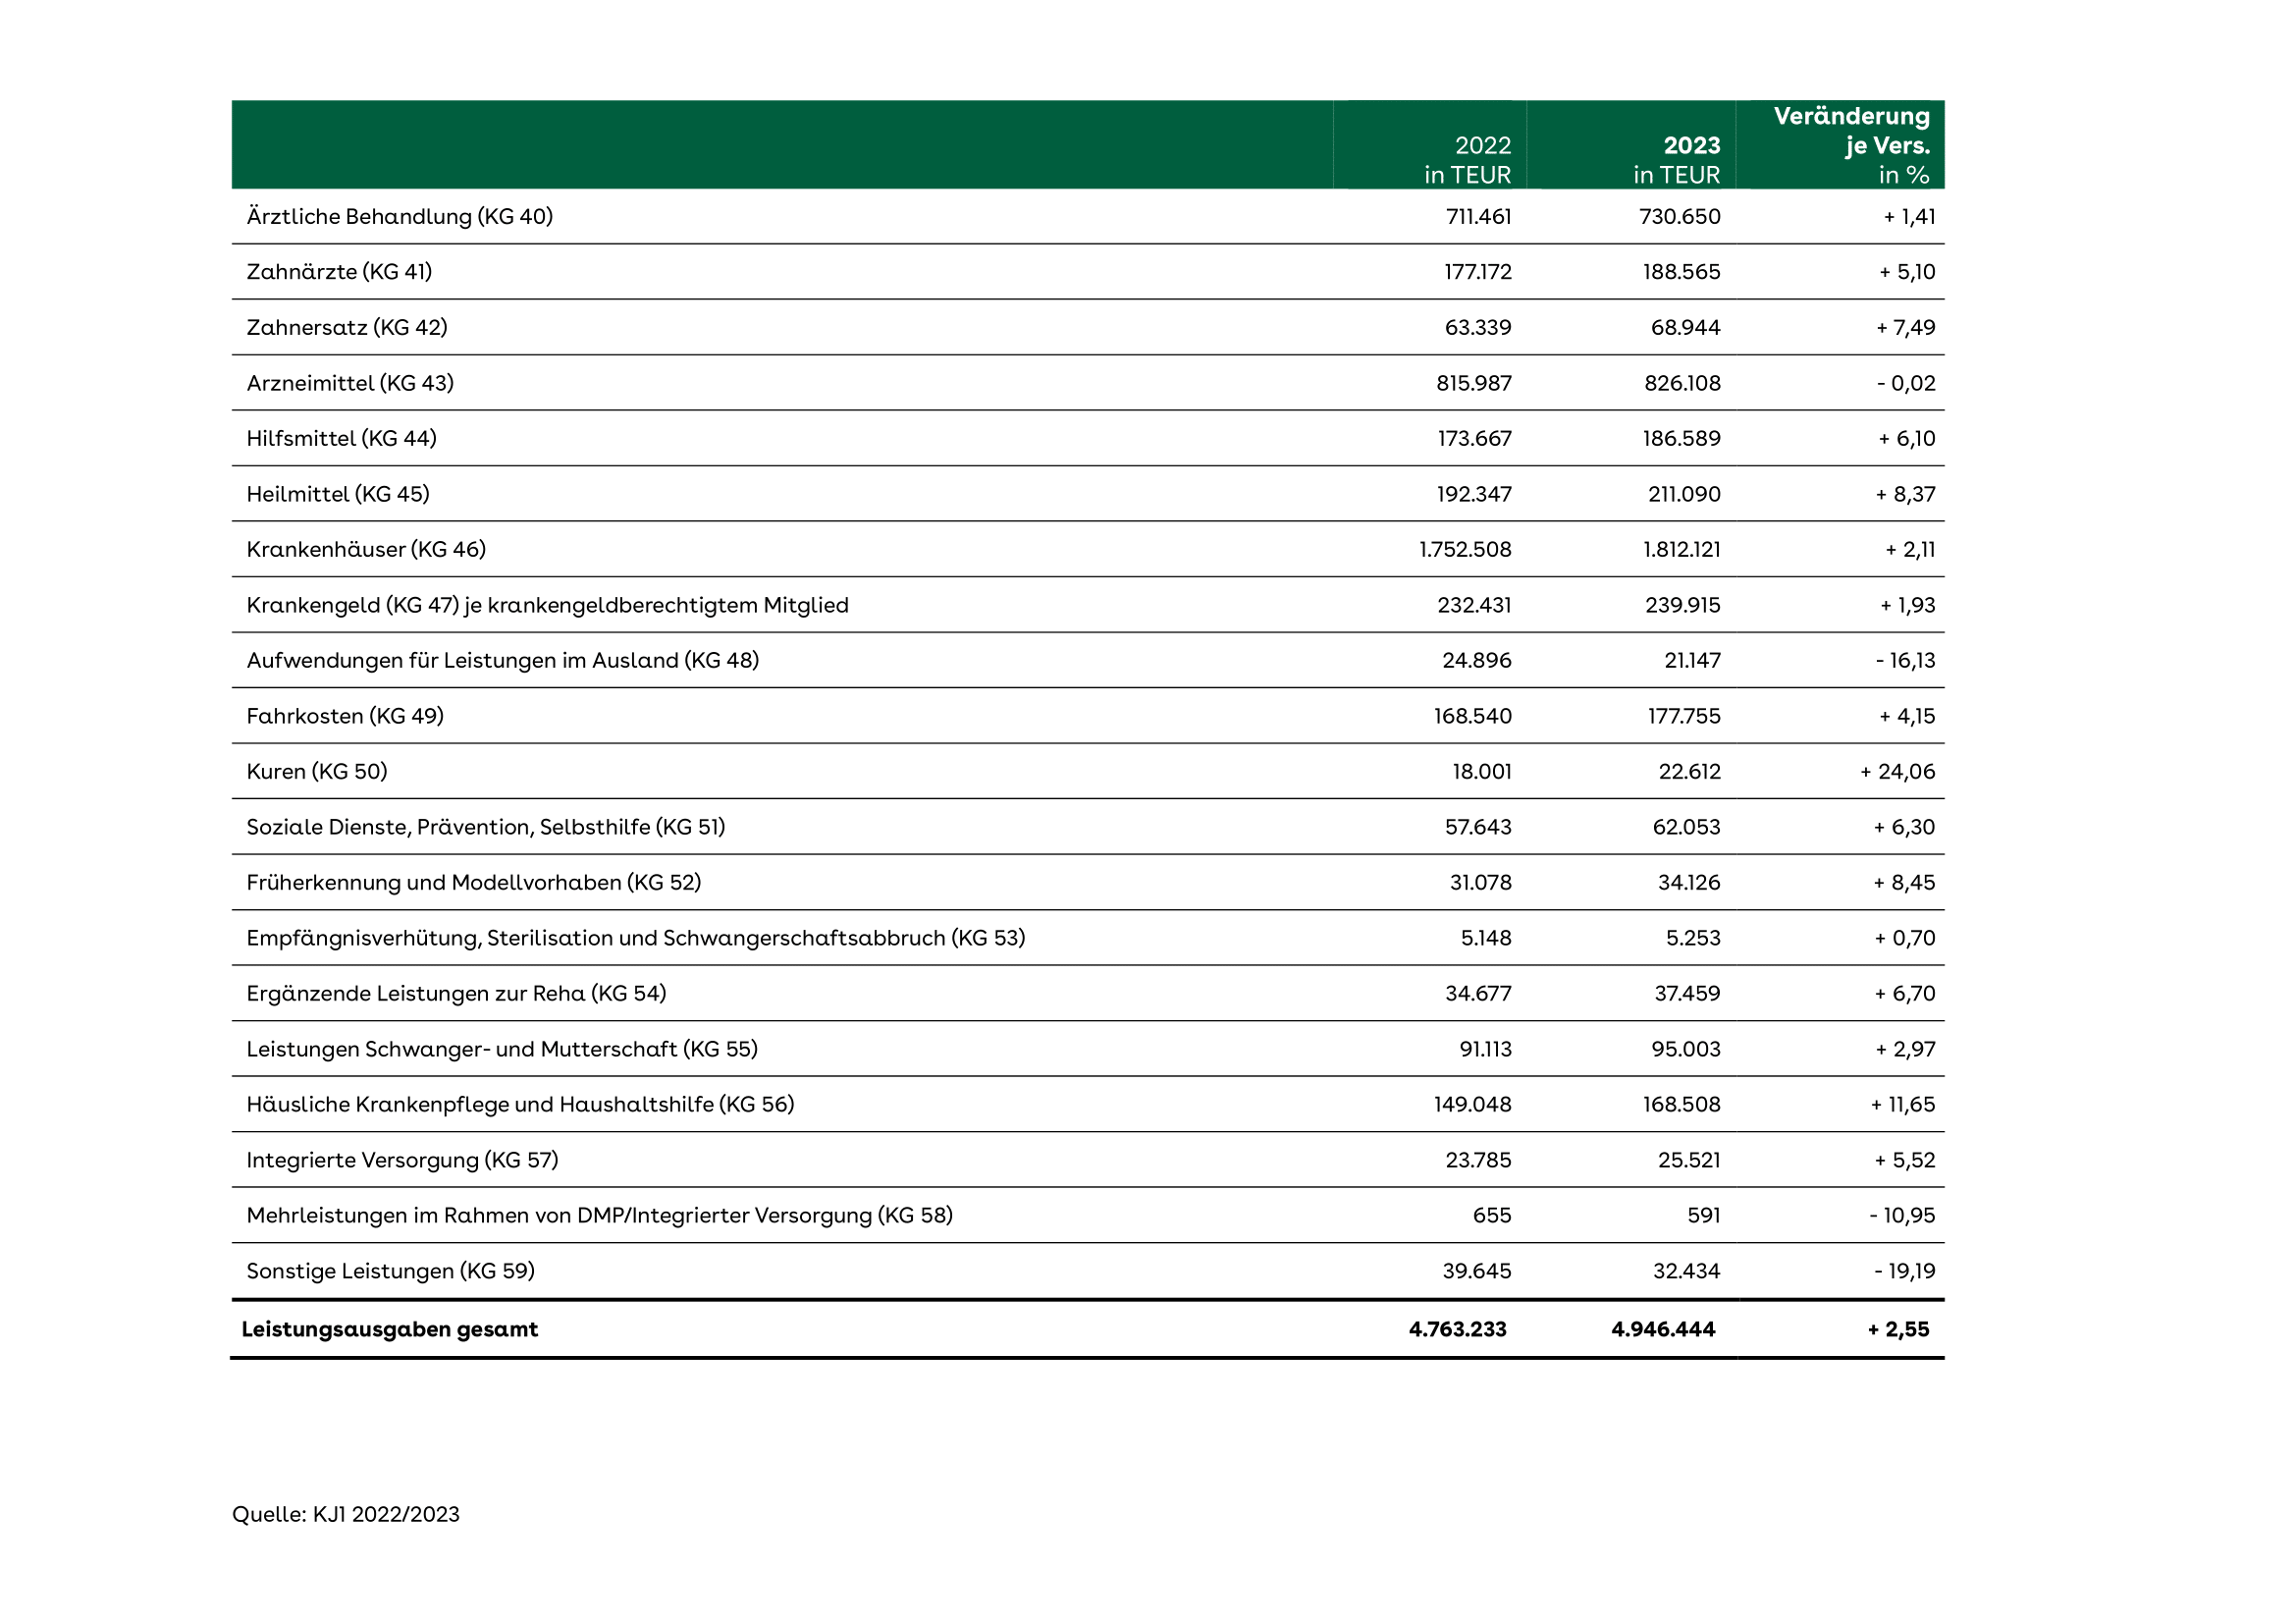Select the row label 'Ärztliche Behandlung (KG 40)'

(399, 216)
